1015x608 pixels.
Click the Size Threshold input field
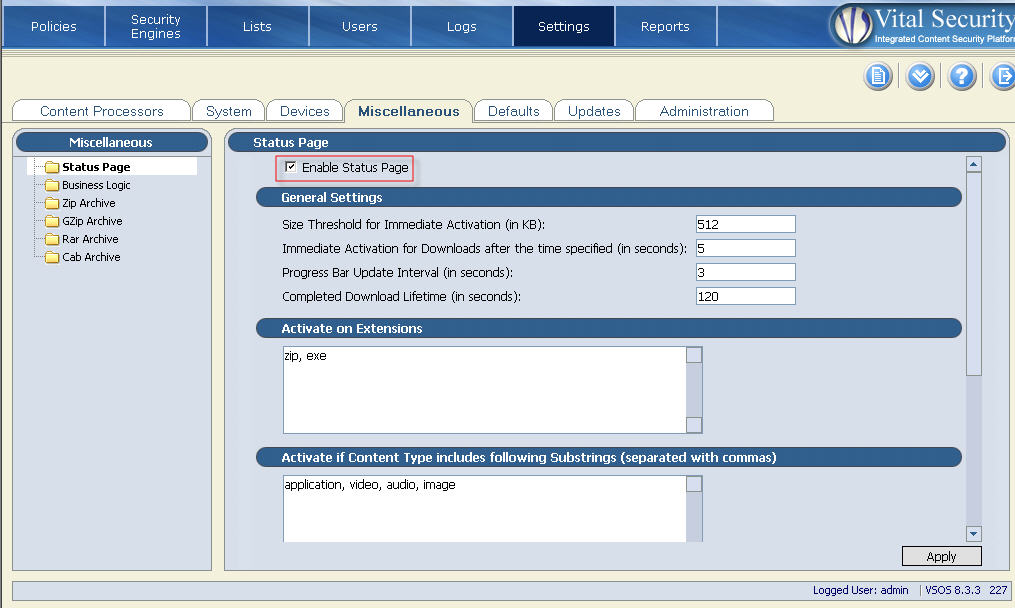click(745, 224)
